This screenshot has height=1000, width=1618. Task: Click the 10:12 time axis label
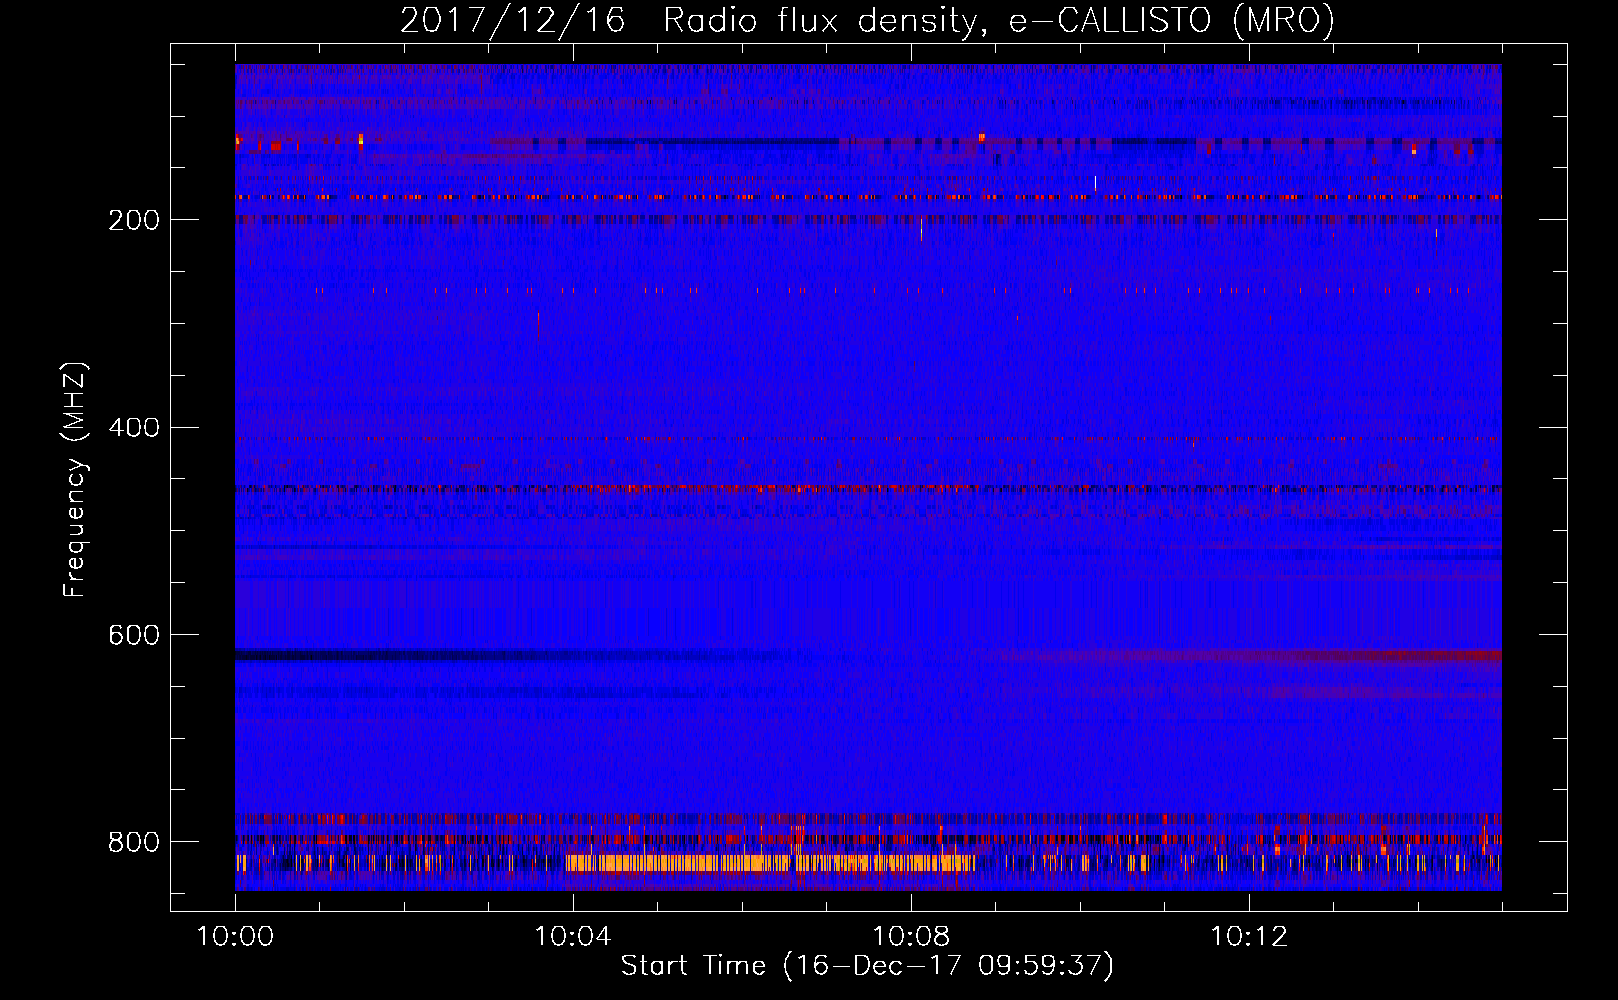(1248, 937)
